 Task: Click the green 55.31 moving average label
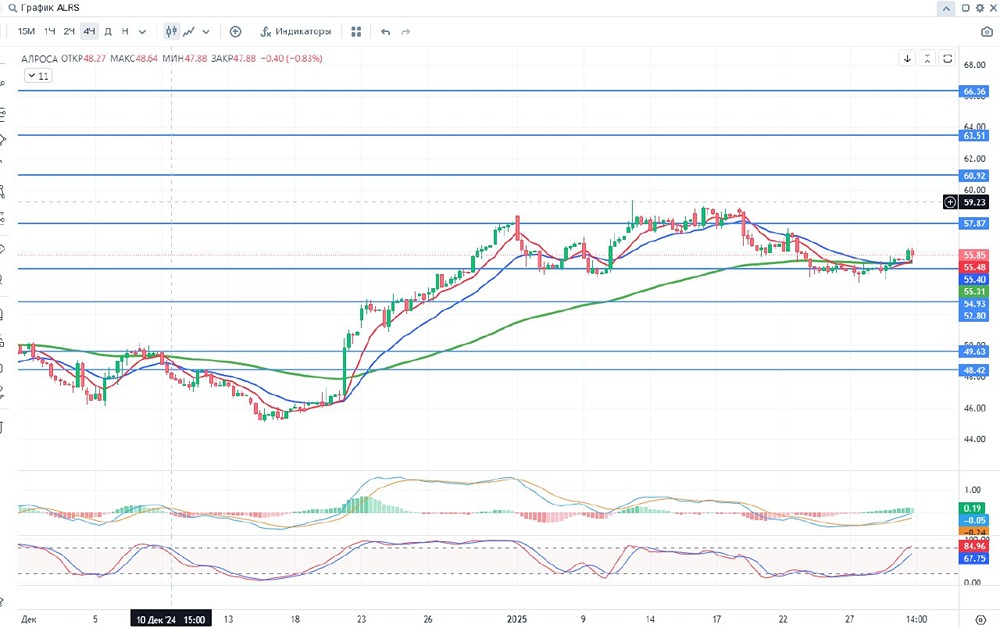tap(974, 291)
